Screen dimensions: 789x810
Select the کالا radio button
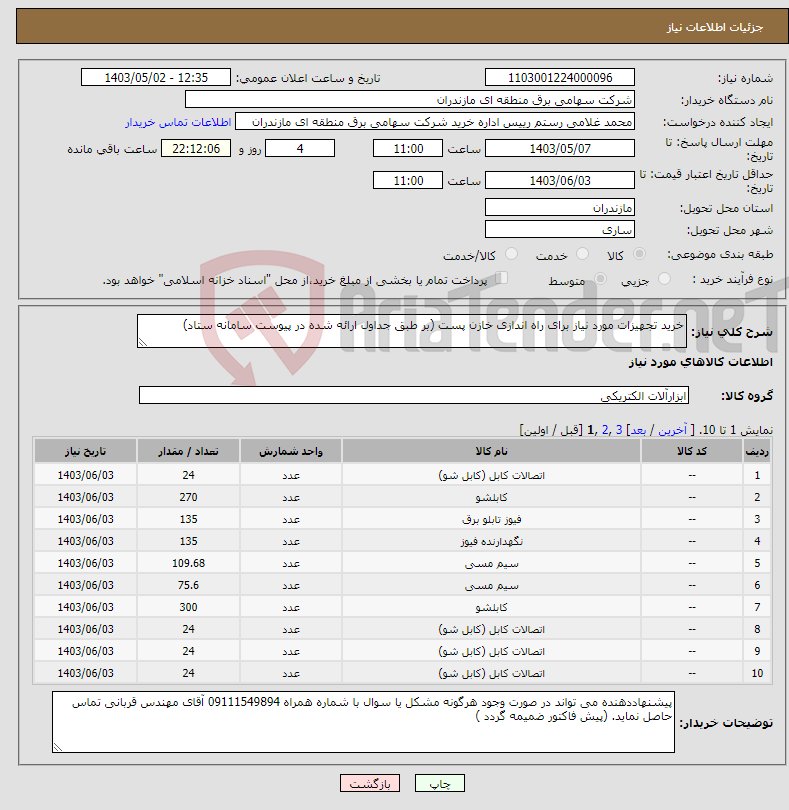[639, 254]
